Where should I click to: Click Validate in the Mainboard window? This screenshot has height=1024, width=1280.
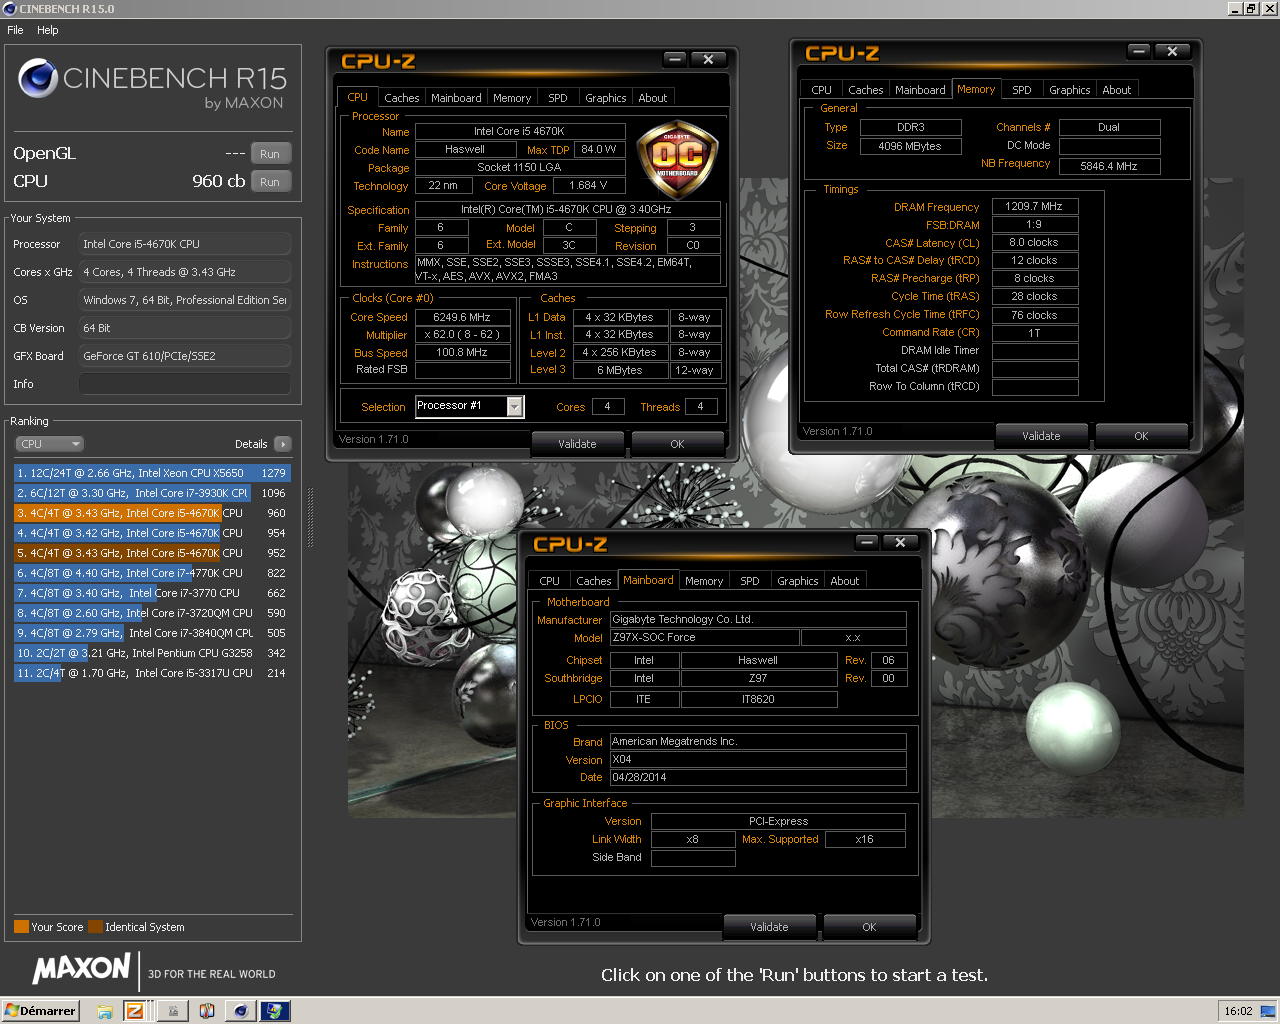[769, 927]
